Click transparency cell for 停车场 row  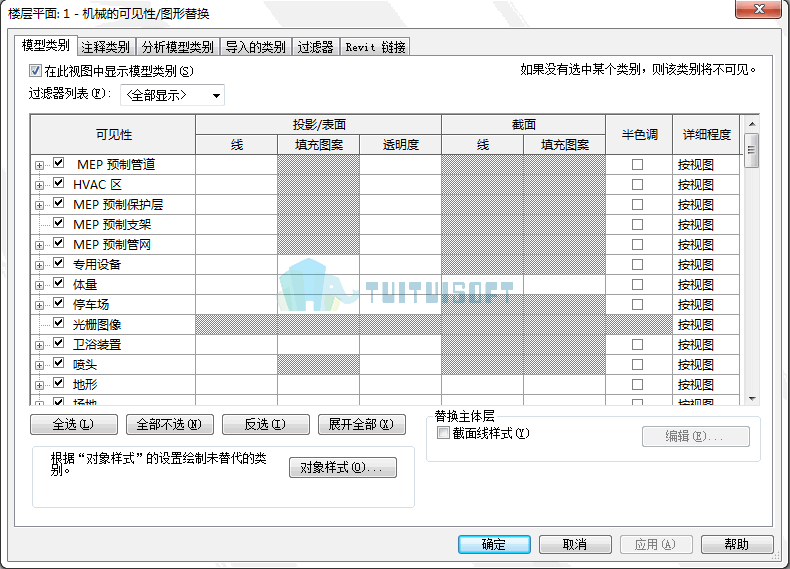coord(401,305)
